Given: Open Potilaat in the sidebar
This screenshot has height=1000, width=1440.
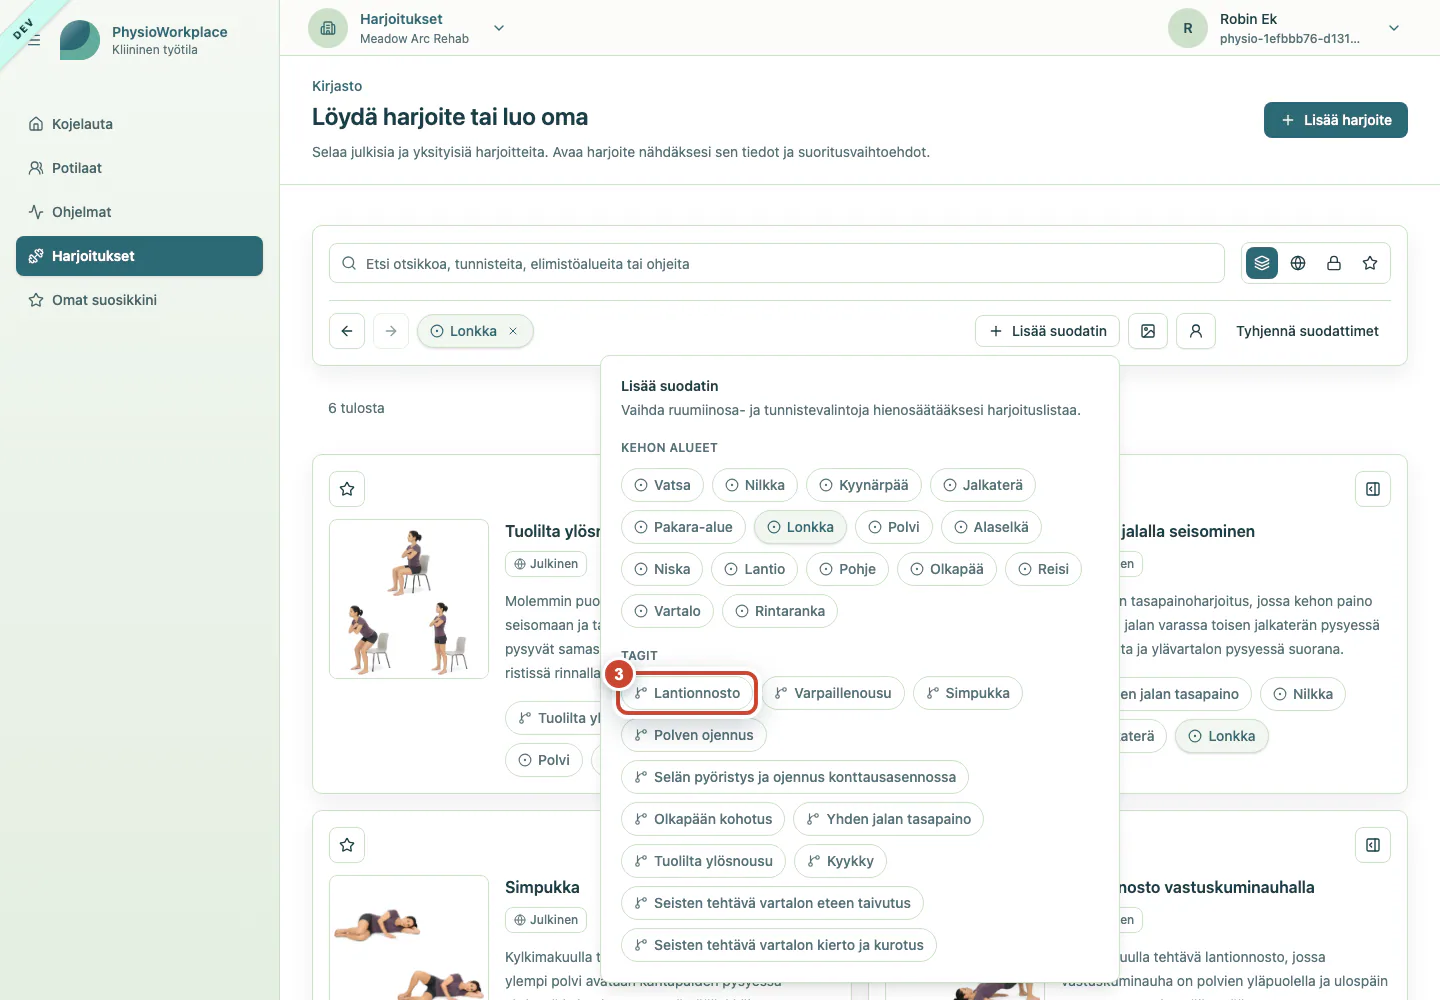Looking at the screenshot, I should point(139,168).
